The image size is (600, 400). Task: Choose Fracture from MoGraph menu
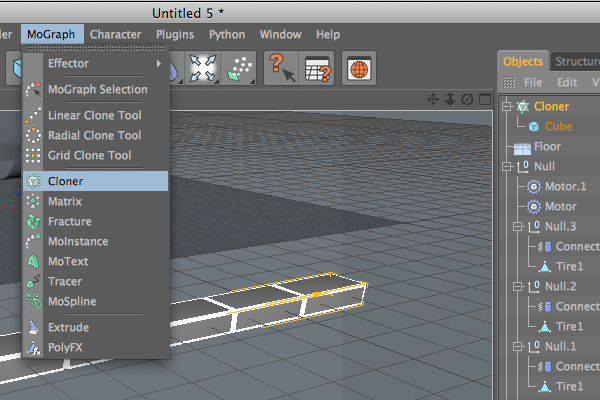pyautogui.click(x=96, y=221)
